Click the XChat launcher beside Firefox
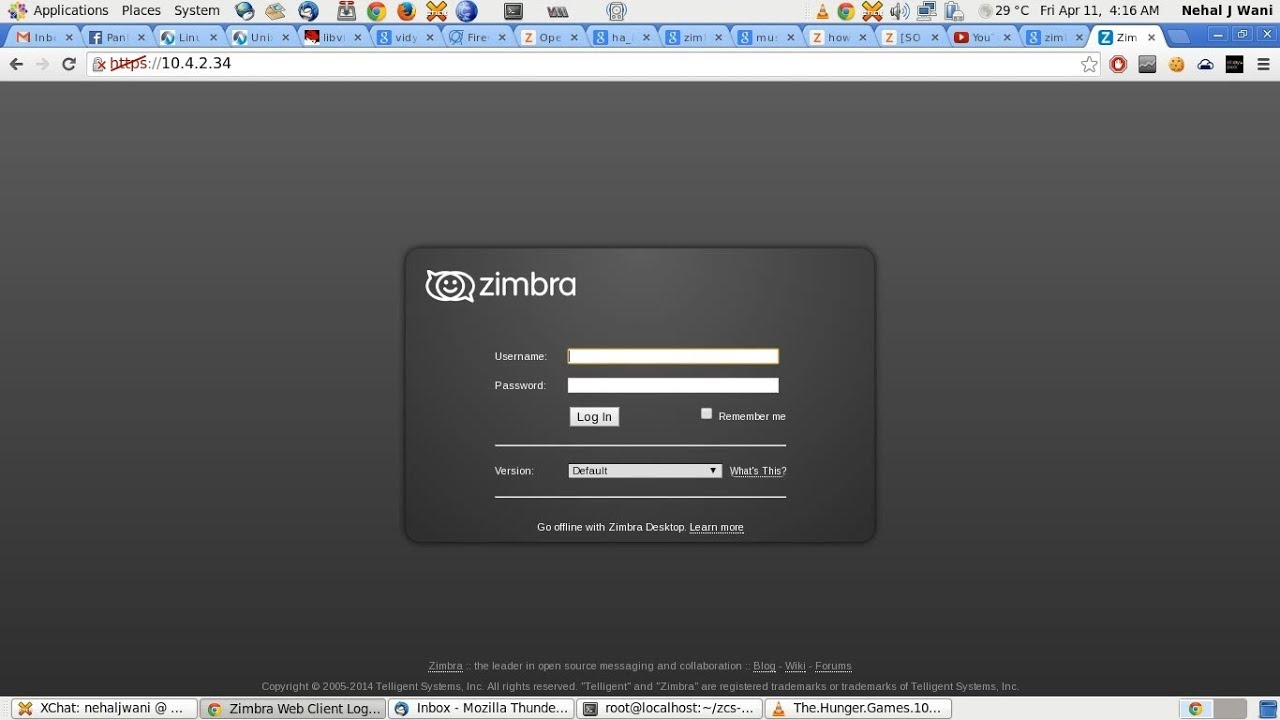 436,11
